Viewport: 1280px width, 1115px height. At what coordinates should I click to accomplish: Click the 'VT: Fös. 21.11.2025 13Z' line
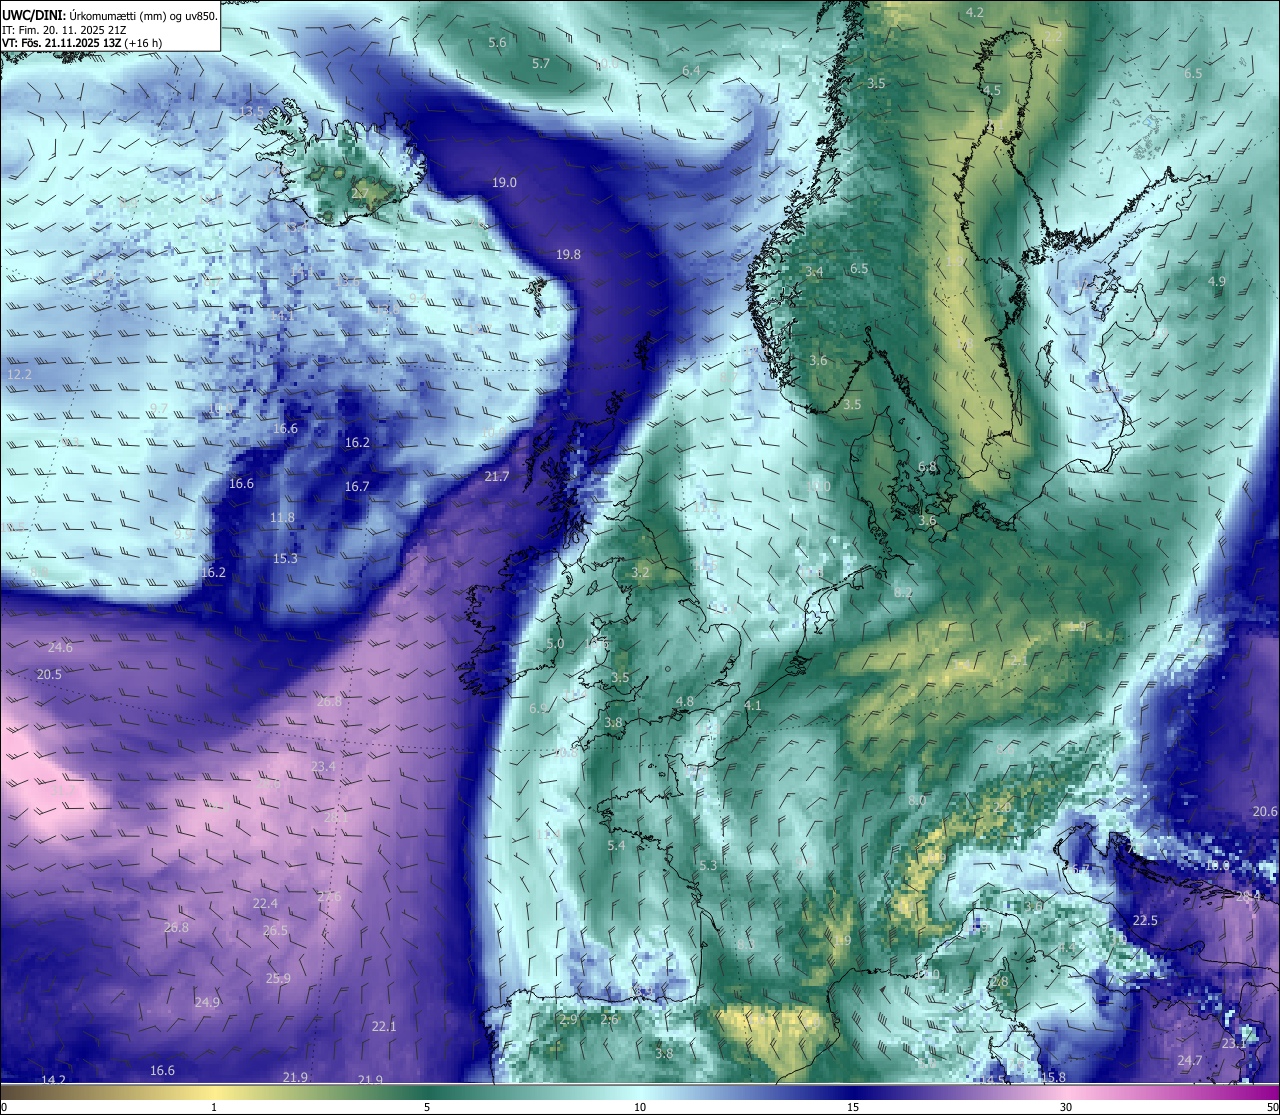[62, 43]
